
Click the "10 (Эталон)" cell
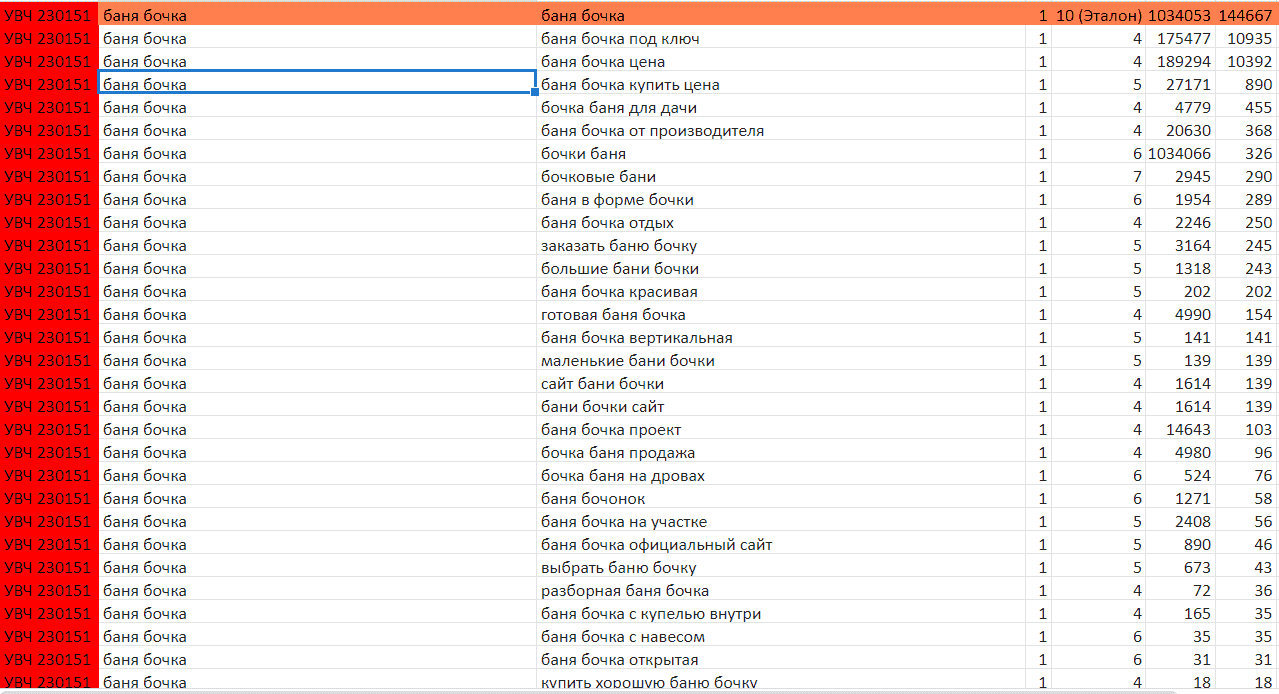point(1098,16)
